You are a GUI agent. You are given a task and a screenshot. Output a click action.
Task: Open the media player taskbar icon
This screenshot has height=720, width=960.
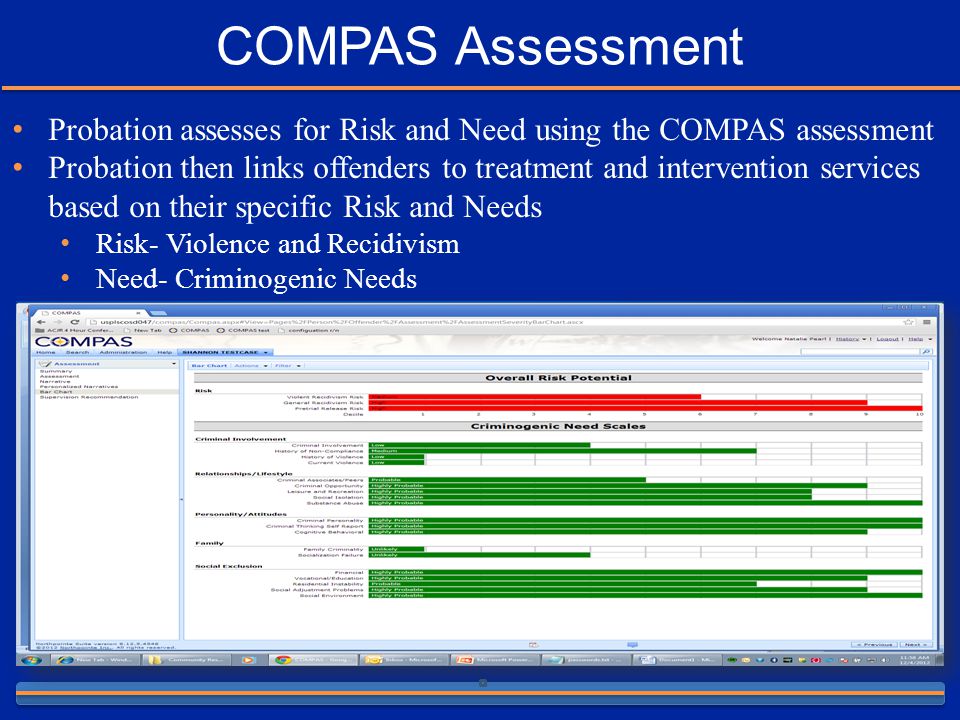click(248, 660)
